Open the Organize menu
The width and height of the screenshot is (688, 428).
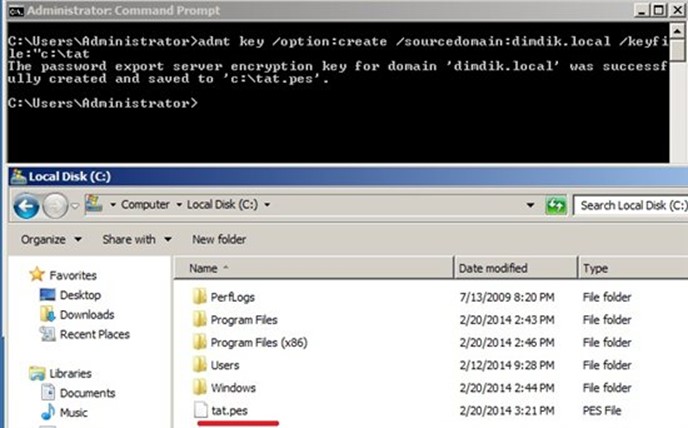coord(51,240)
